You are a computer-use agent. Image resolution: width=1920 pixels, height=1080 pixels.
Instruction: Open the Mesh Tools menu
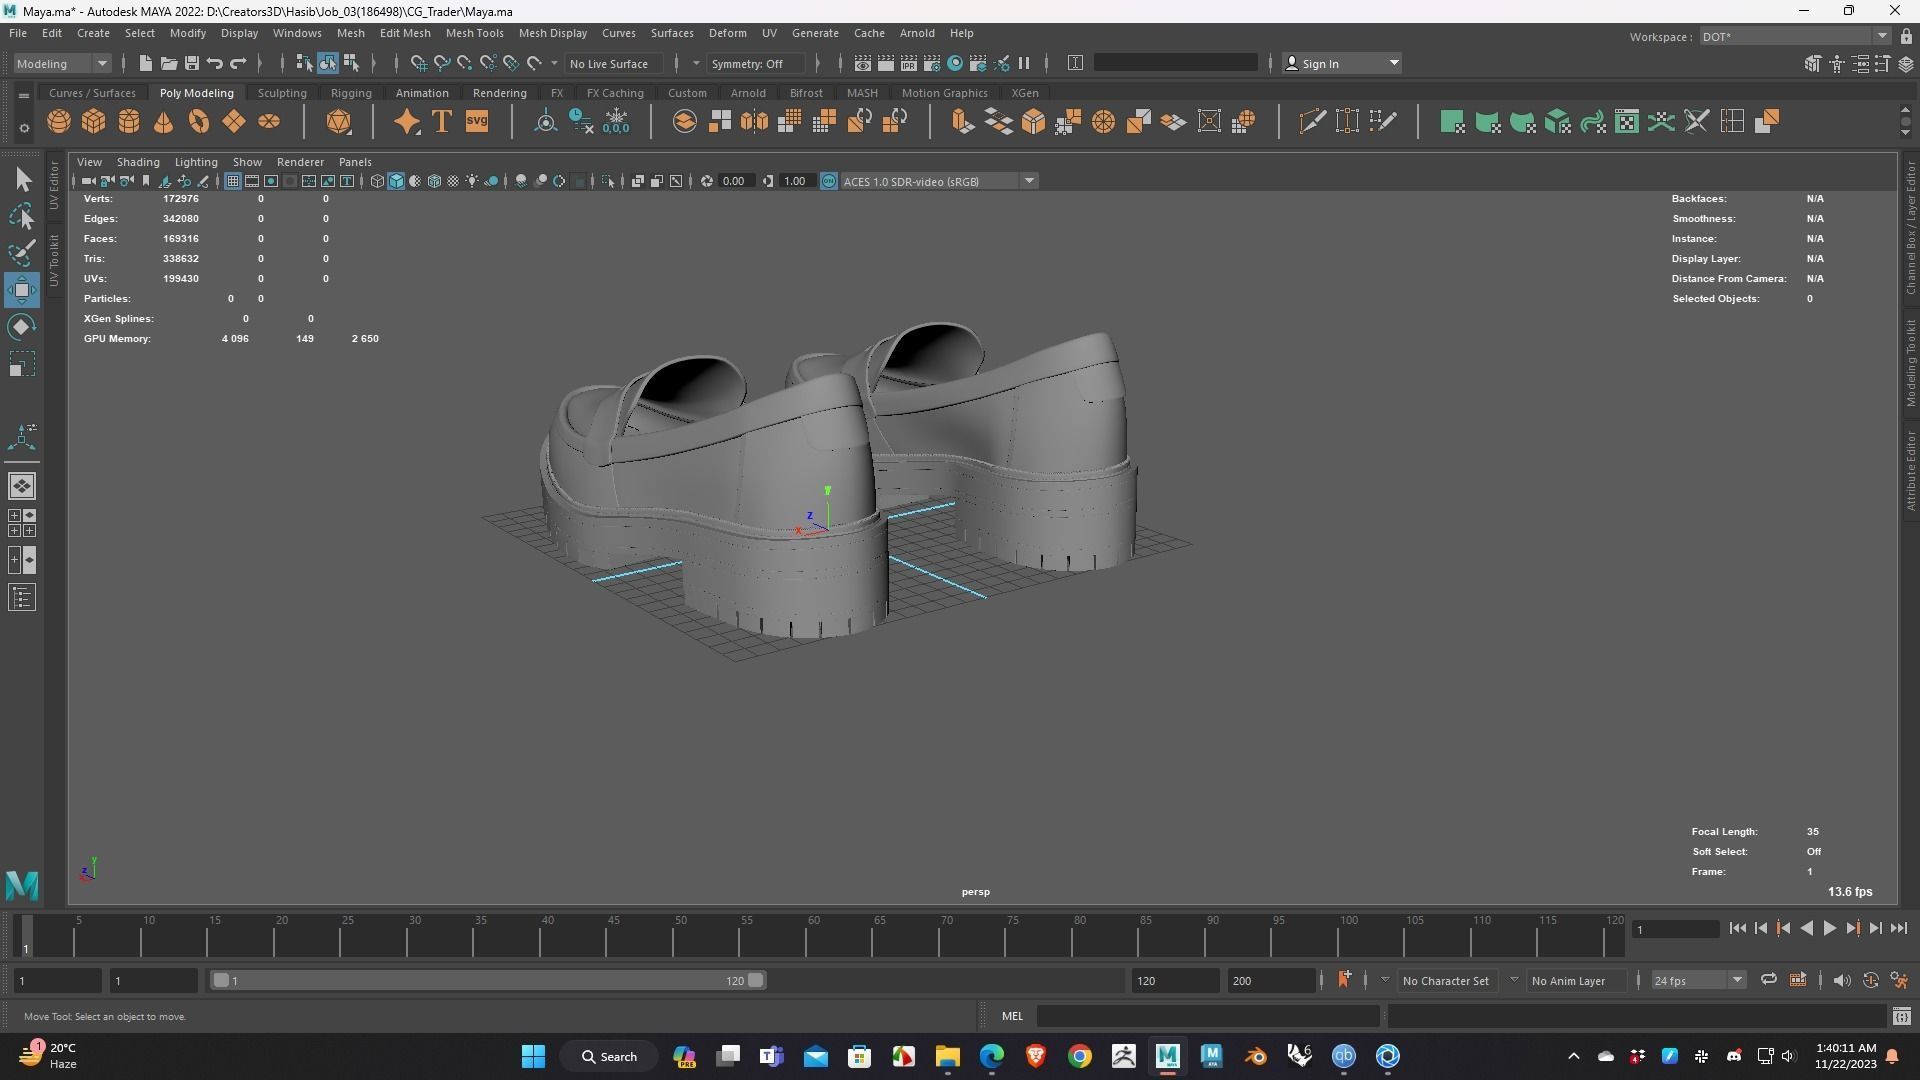click(474, 33)
